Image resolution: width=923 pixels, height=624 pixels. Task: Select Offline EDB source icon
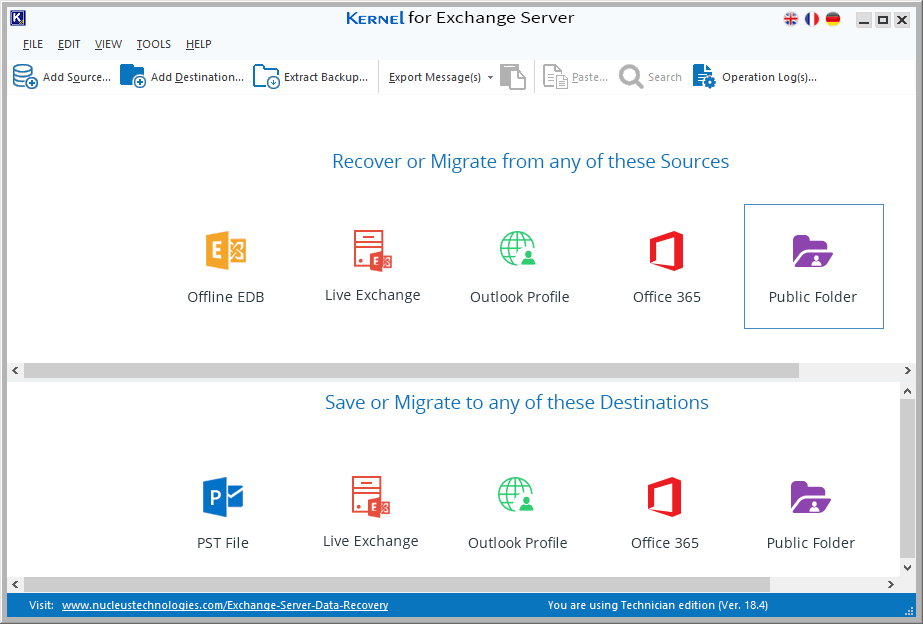(226, 251)
